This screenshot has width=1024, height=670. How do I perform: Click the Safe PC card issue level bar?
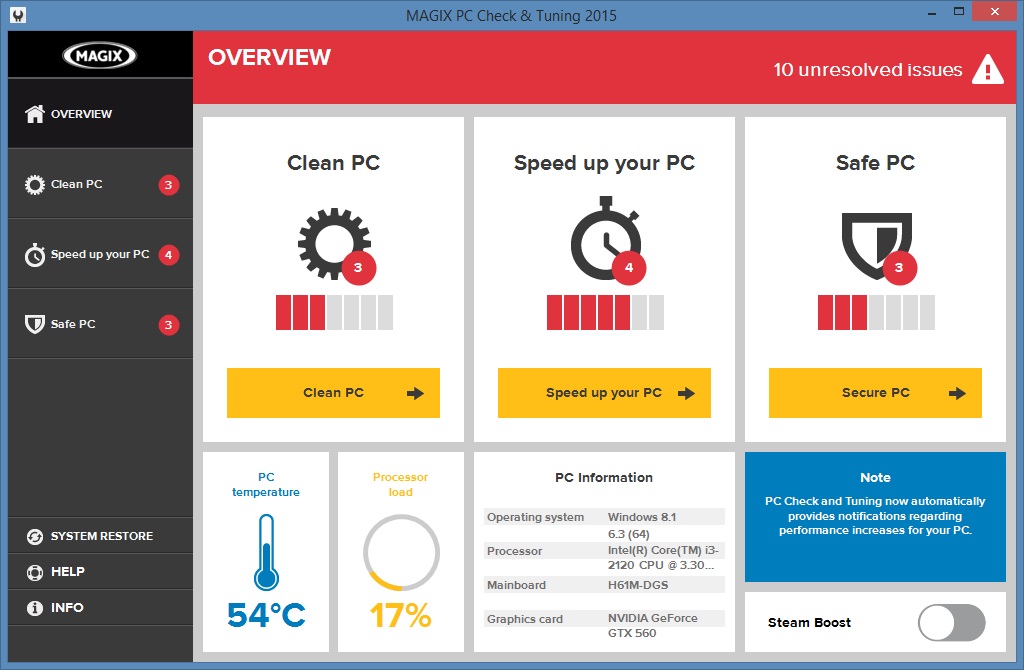[876, 312]
